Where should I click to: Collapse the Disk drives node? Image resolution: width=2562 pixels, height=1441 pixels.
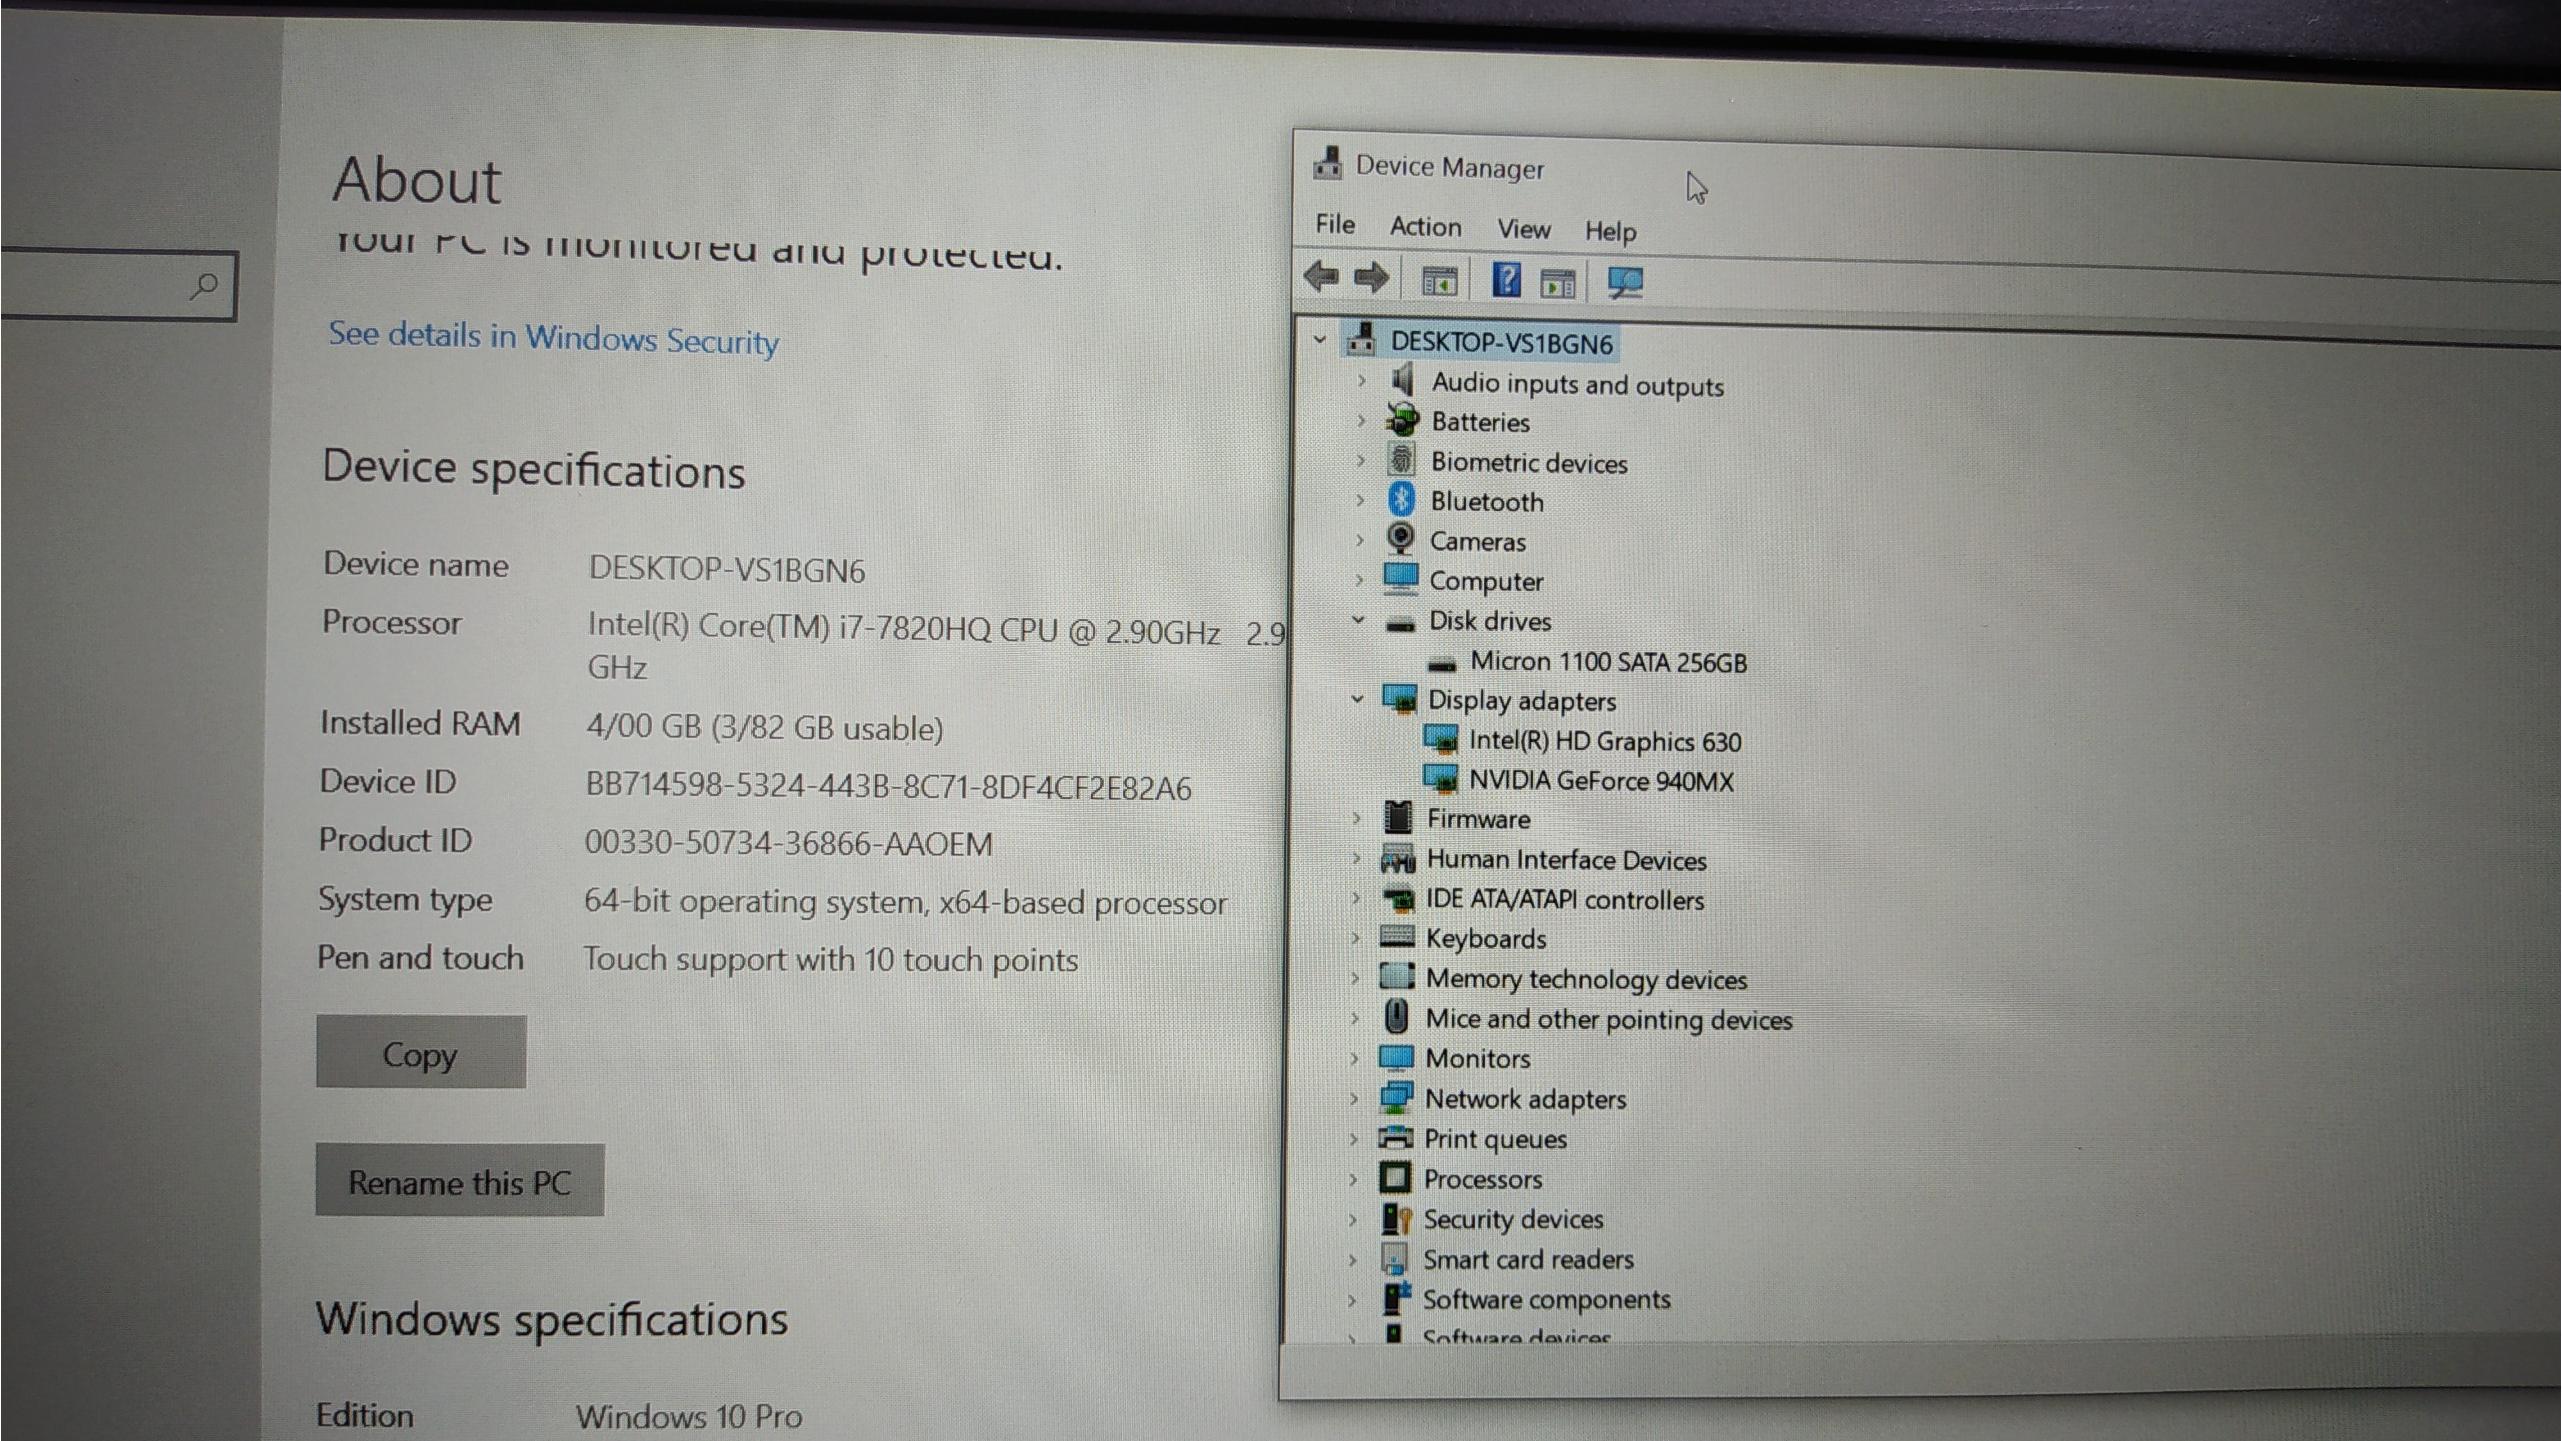point(1358,620)
